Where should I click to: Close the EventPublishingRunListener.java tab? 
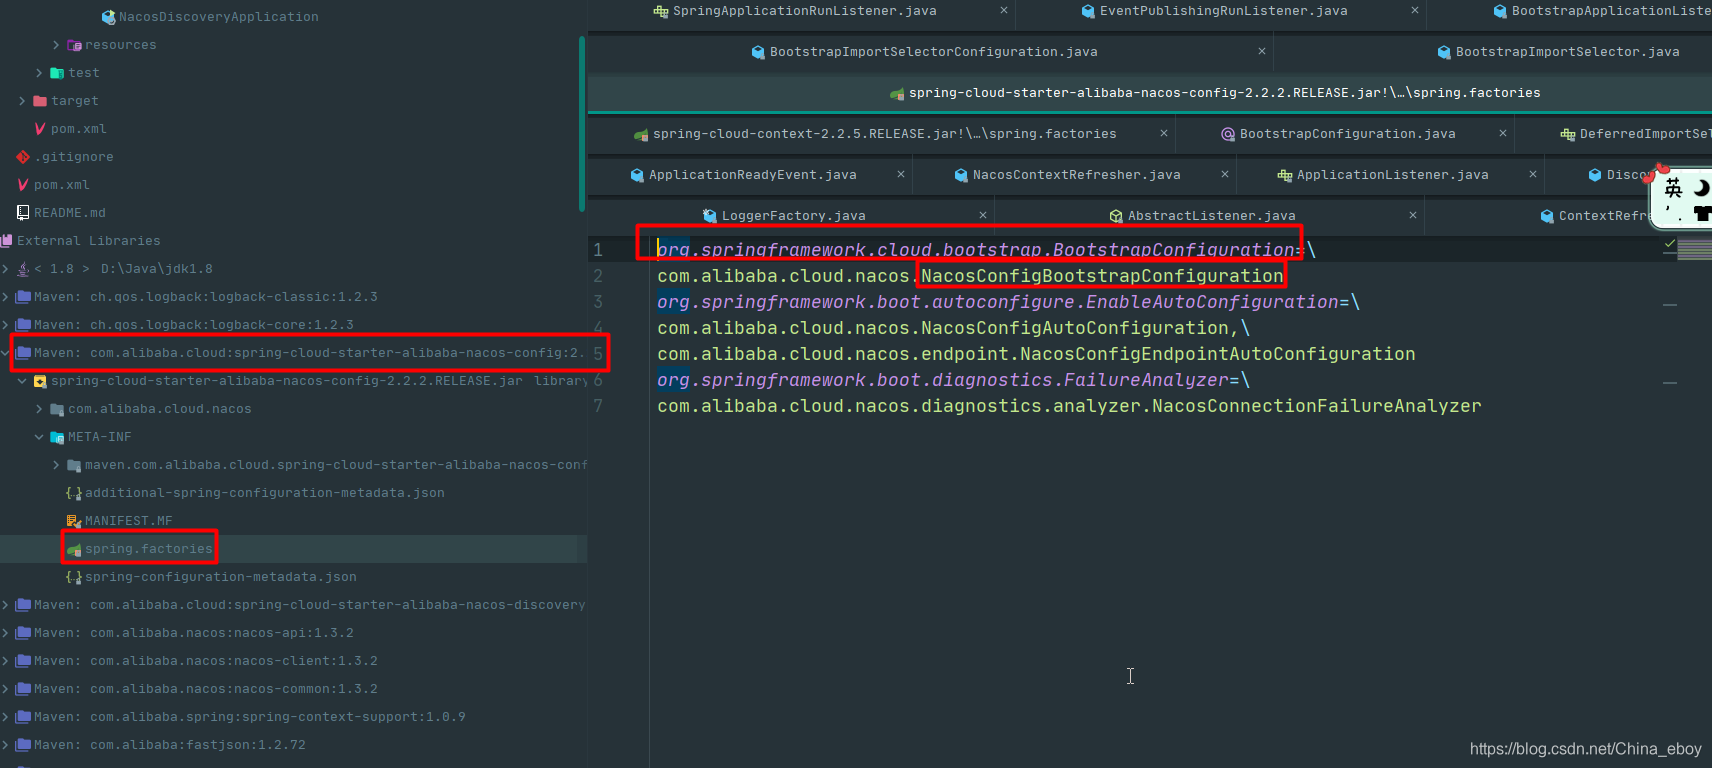click(1415, 10)
